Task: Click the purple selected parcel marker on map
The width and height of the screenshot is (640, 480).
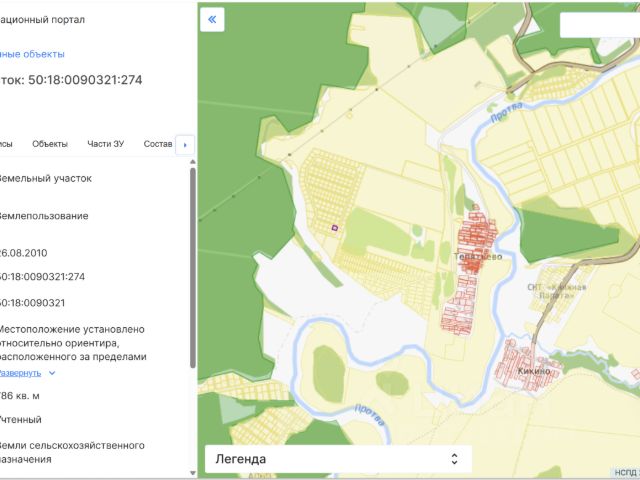Action: point(335,228)
